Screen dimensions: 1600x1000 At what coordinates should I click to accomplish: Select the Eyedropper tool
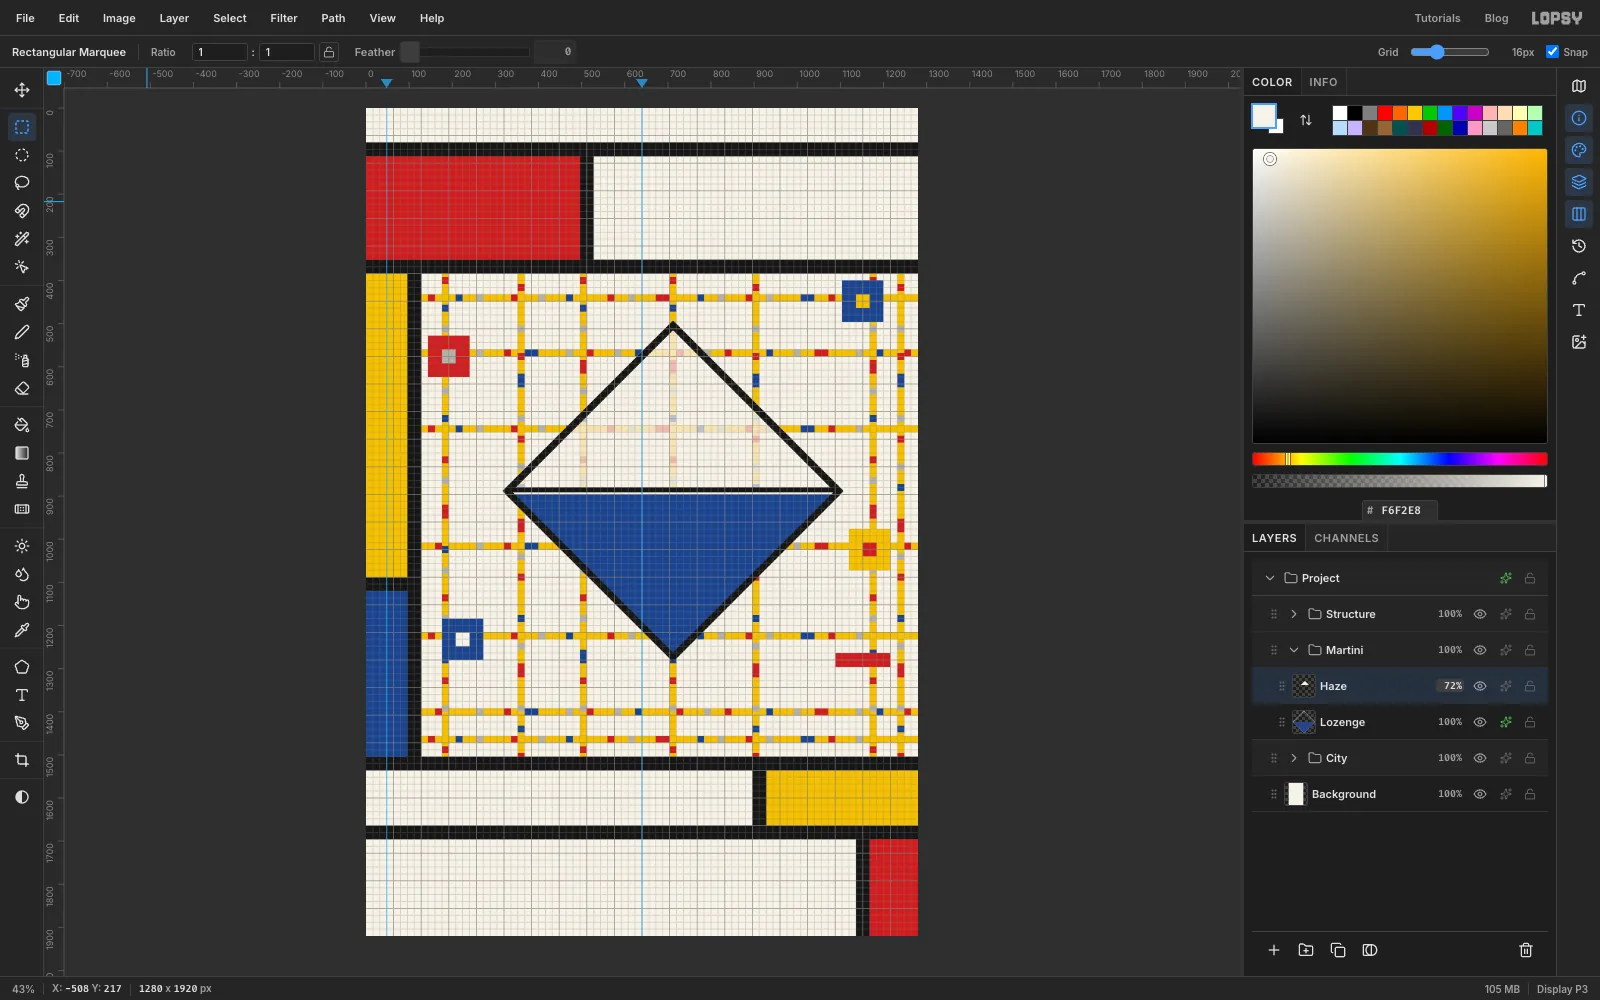coord(22,630)
